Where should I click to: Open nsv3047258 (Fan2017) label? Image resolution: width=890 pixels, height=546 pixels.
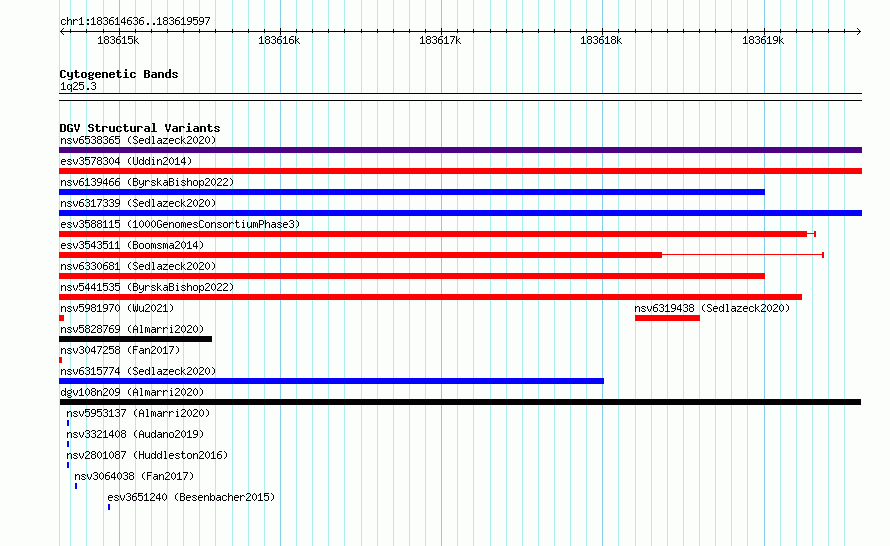click(x=120, y=350)
